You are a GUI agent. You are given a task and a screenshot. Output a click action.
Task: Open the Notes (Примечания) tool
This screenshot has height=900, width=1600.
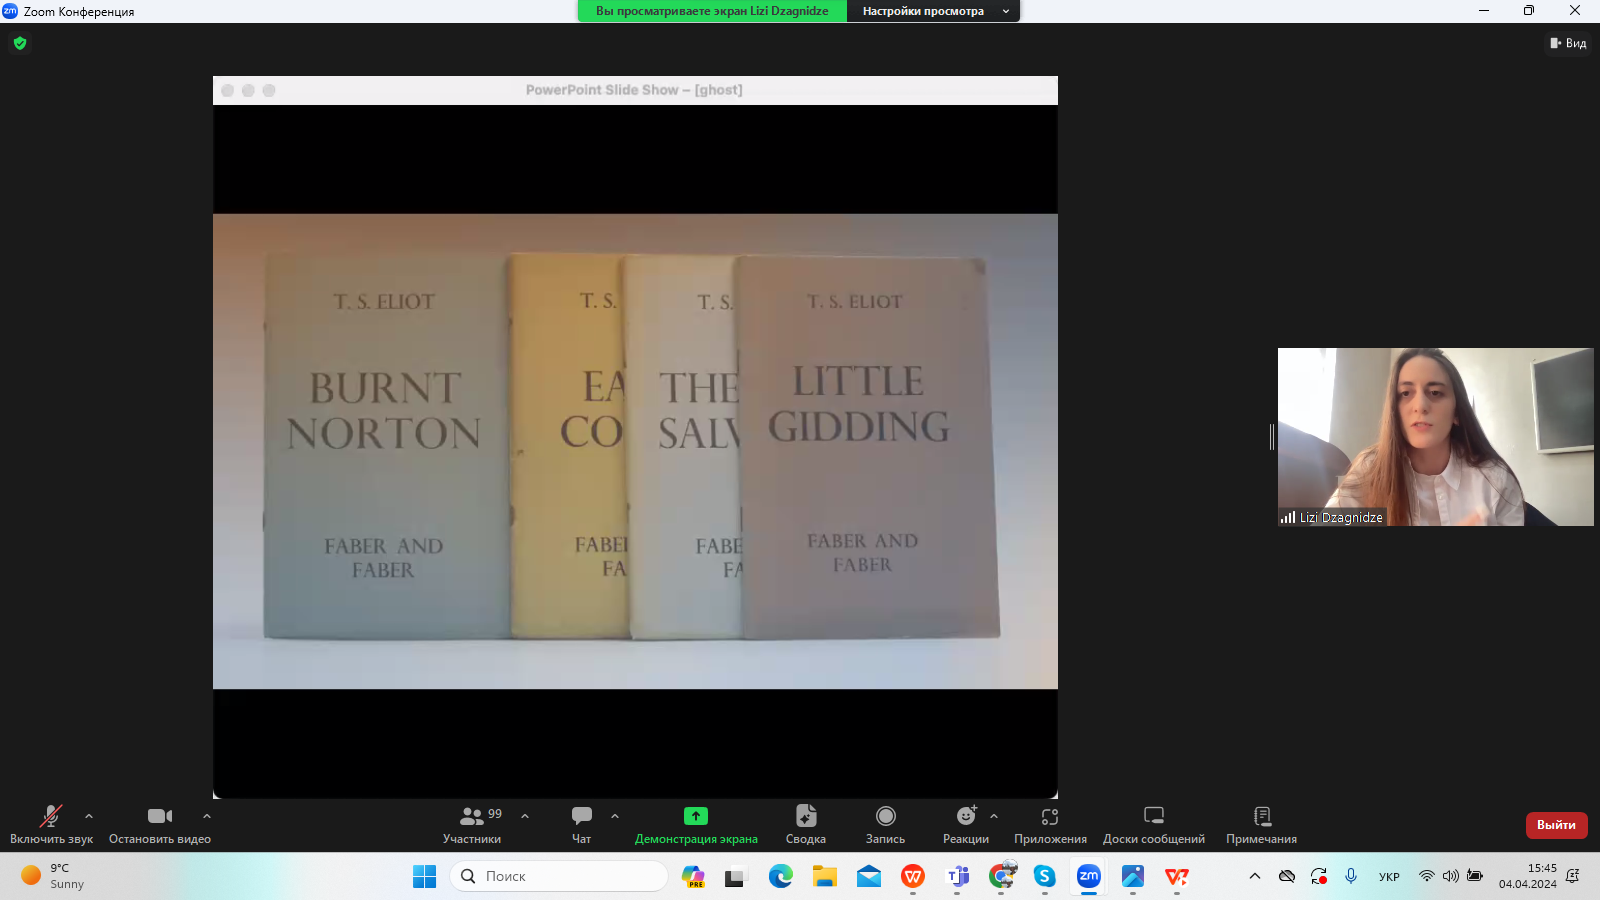coord(1261,824)
